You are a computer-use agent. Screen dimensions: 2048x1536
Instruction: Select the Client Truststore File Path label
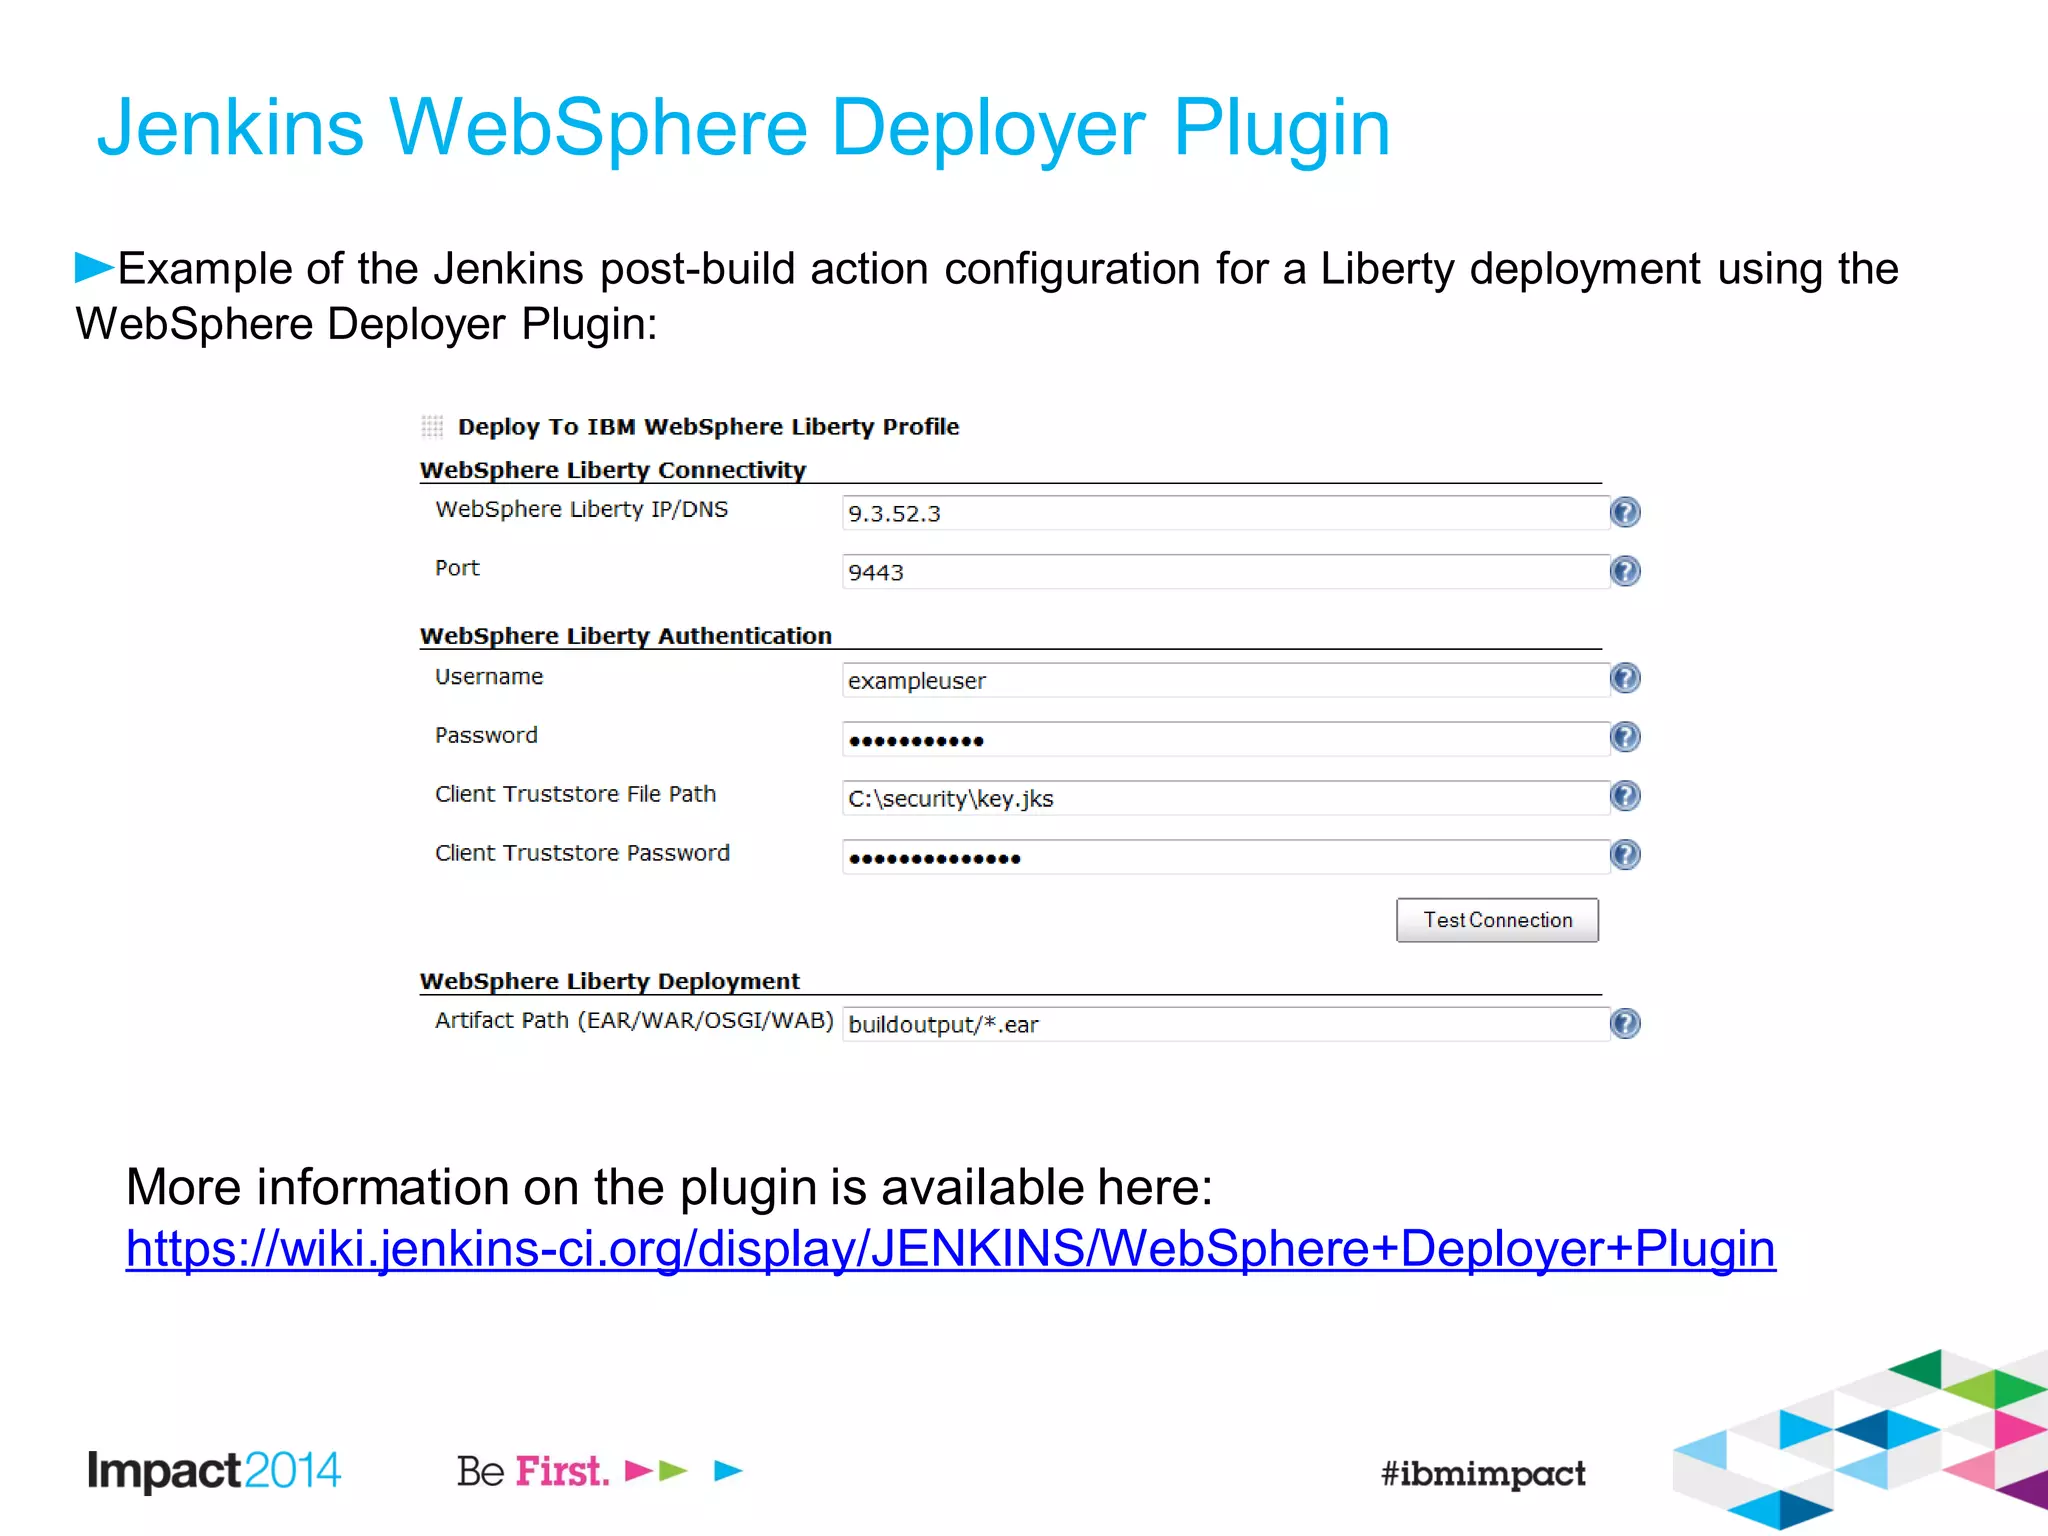[x=575, y=794]
